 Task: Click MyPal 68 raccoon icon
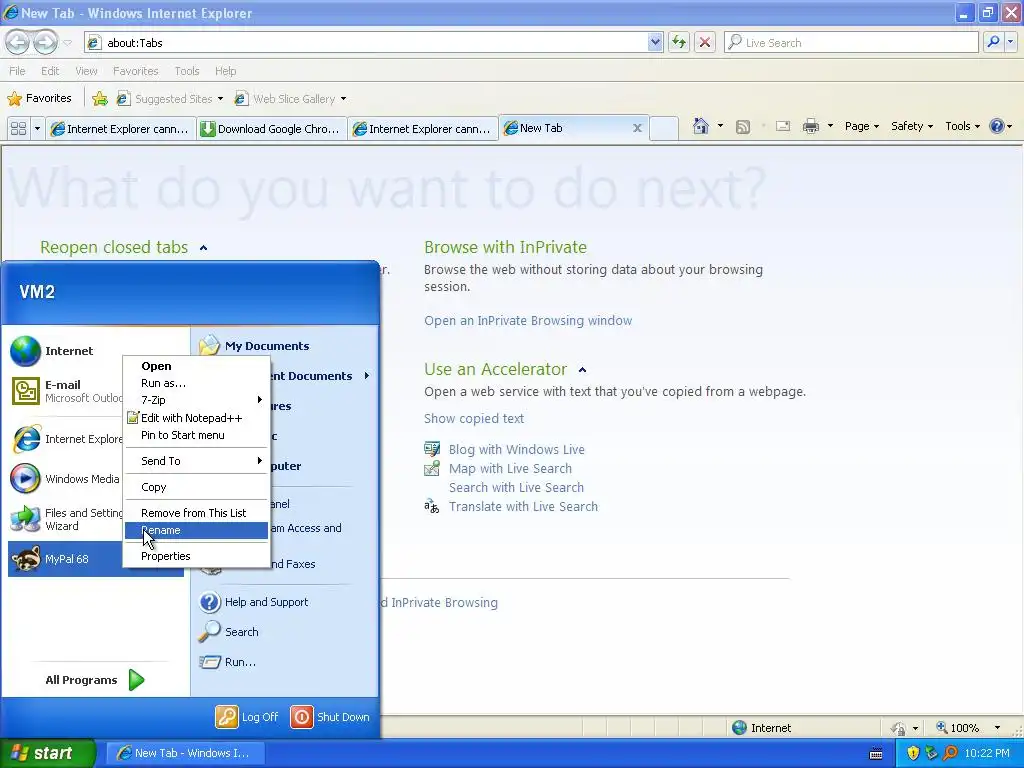[x=26, y=559]
